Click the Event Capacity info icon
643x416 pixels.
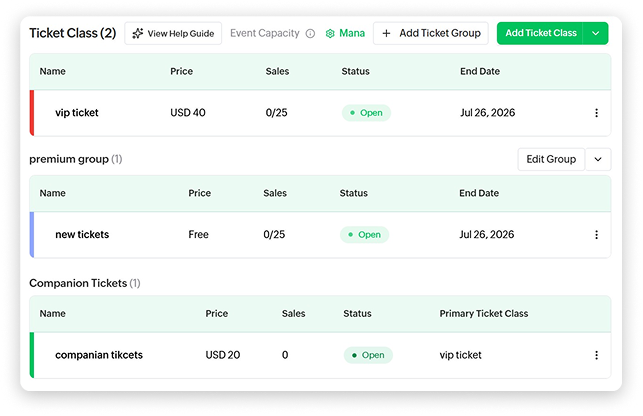310,34
